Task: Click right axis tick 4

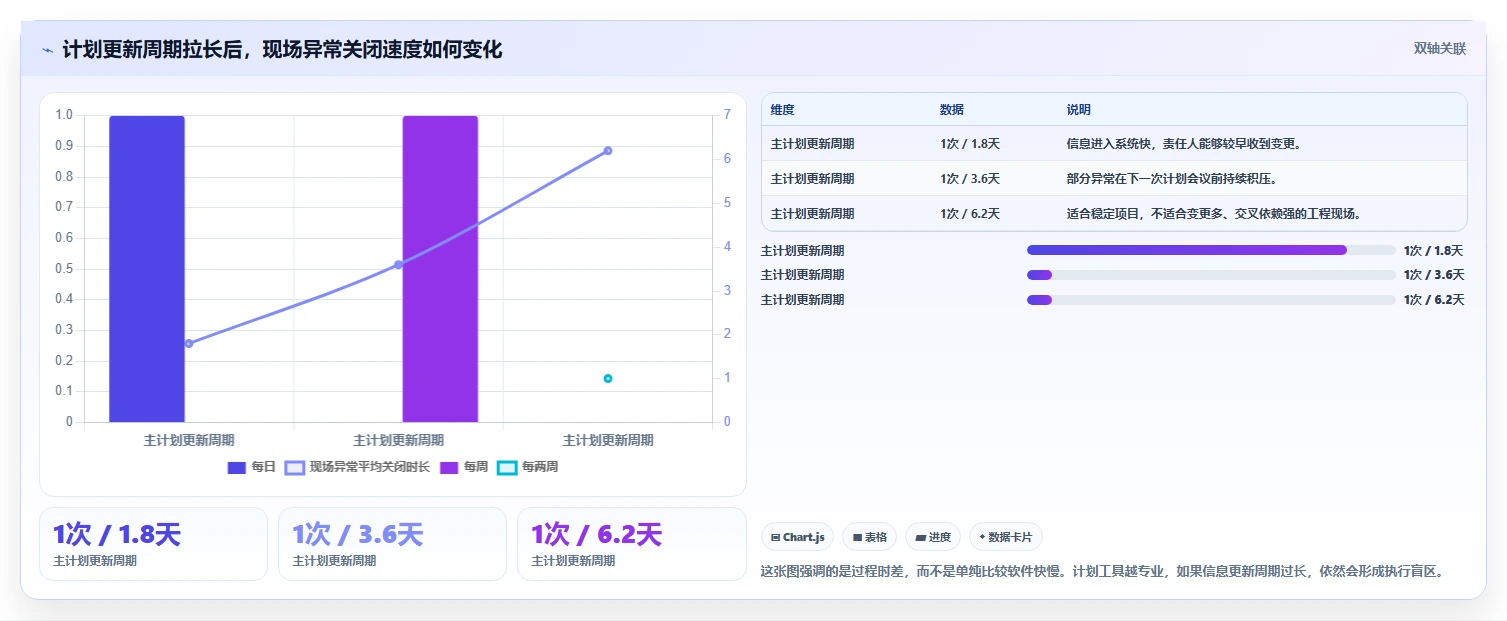Action: tap(728, 247)
